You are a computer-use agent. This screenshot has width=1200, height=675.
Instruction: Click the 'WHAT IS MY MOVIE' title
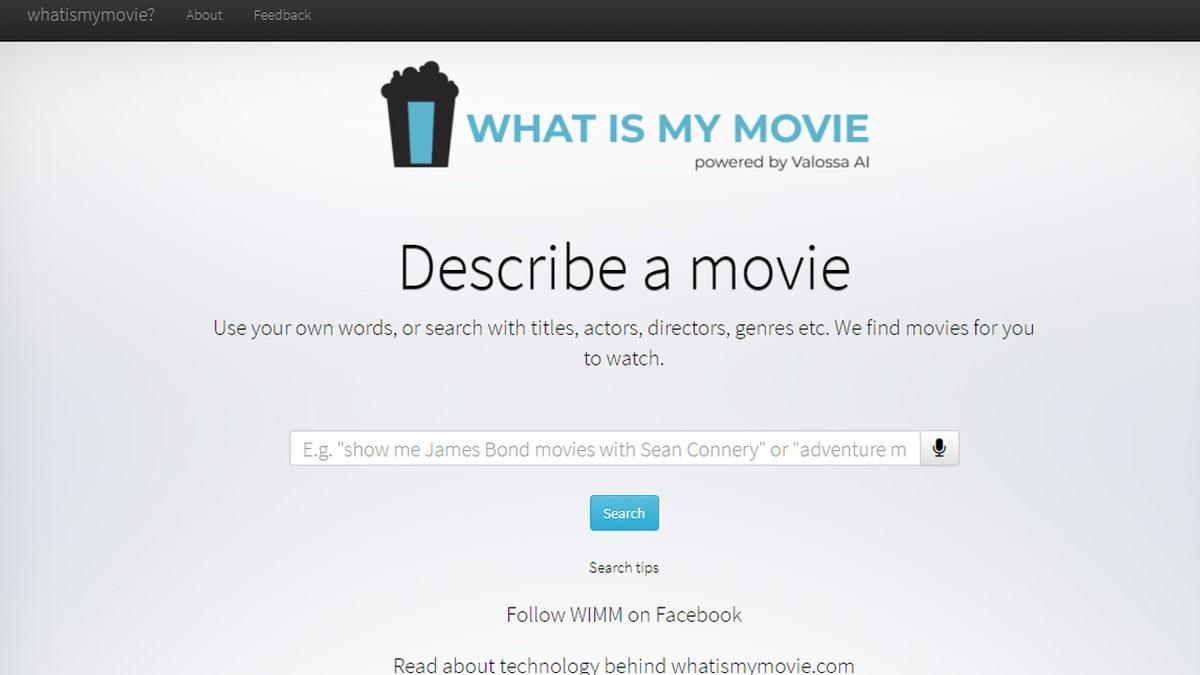point(668,128)
